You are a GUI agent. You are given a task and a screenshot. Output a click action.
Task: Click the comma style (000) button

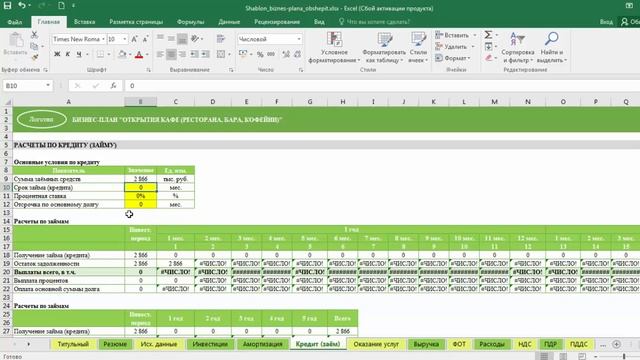271,54
